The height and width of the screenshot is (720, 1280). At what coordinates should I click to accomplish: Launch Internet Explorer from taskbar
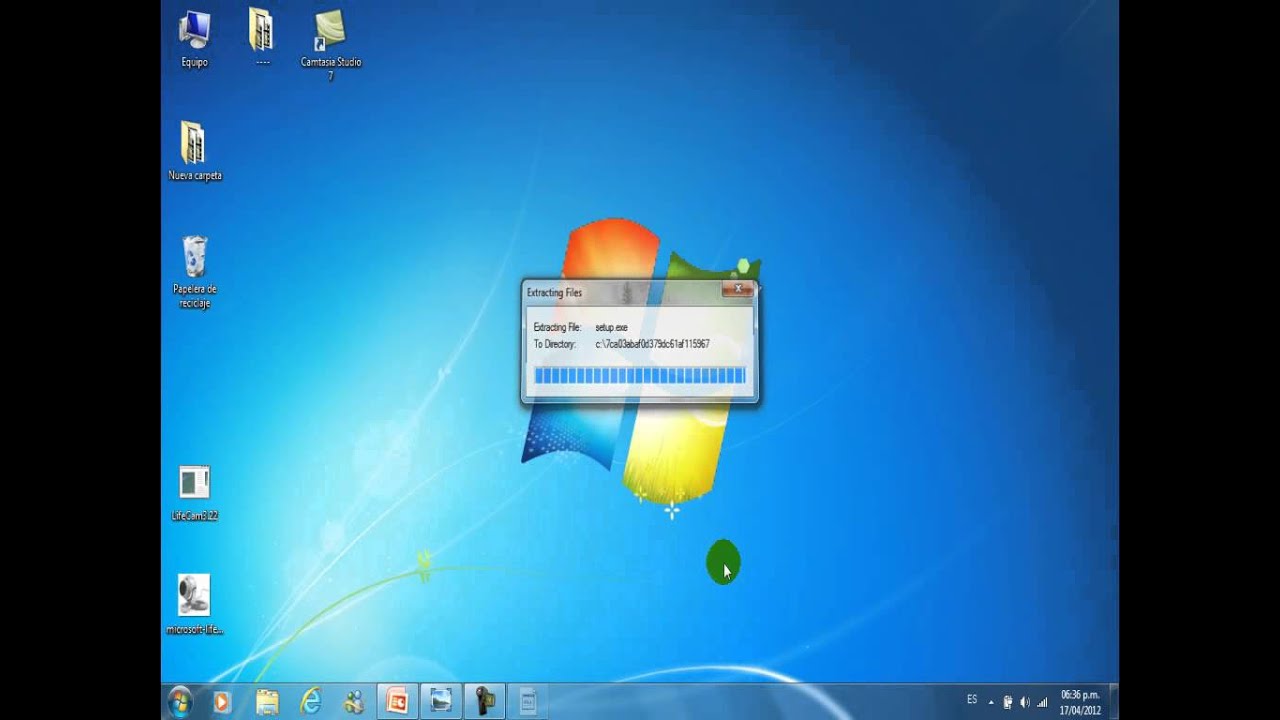pos(311,702)
